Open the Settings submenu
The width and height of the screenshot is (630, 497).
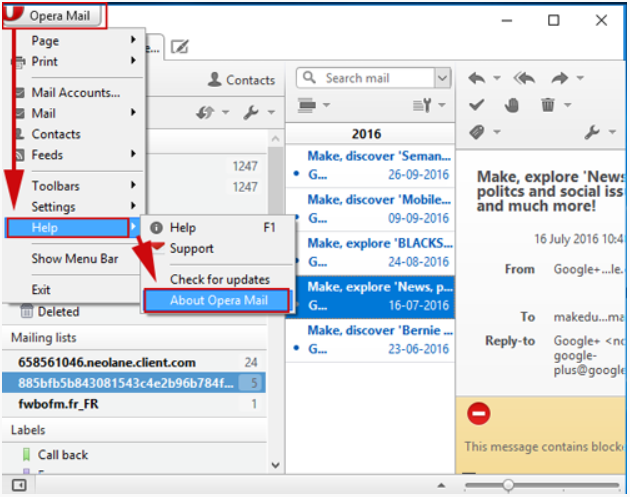76,207
